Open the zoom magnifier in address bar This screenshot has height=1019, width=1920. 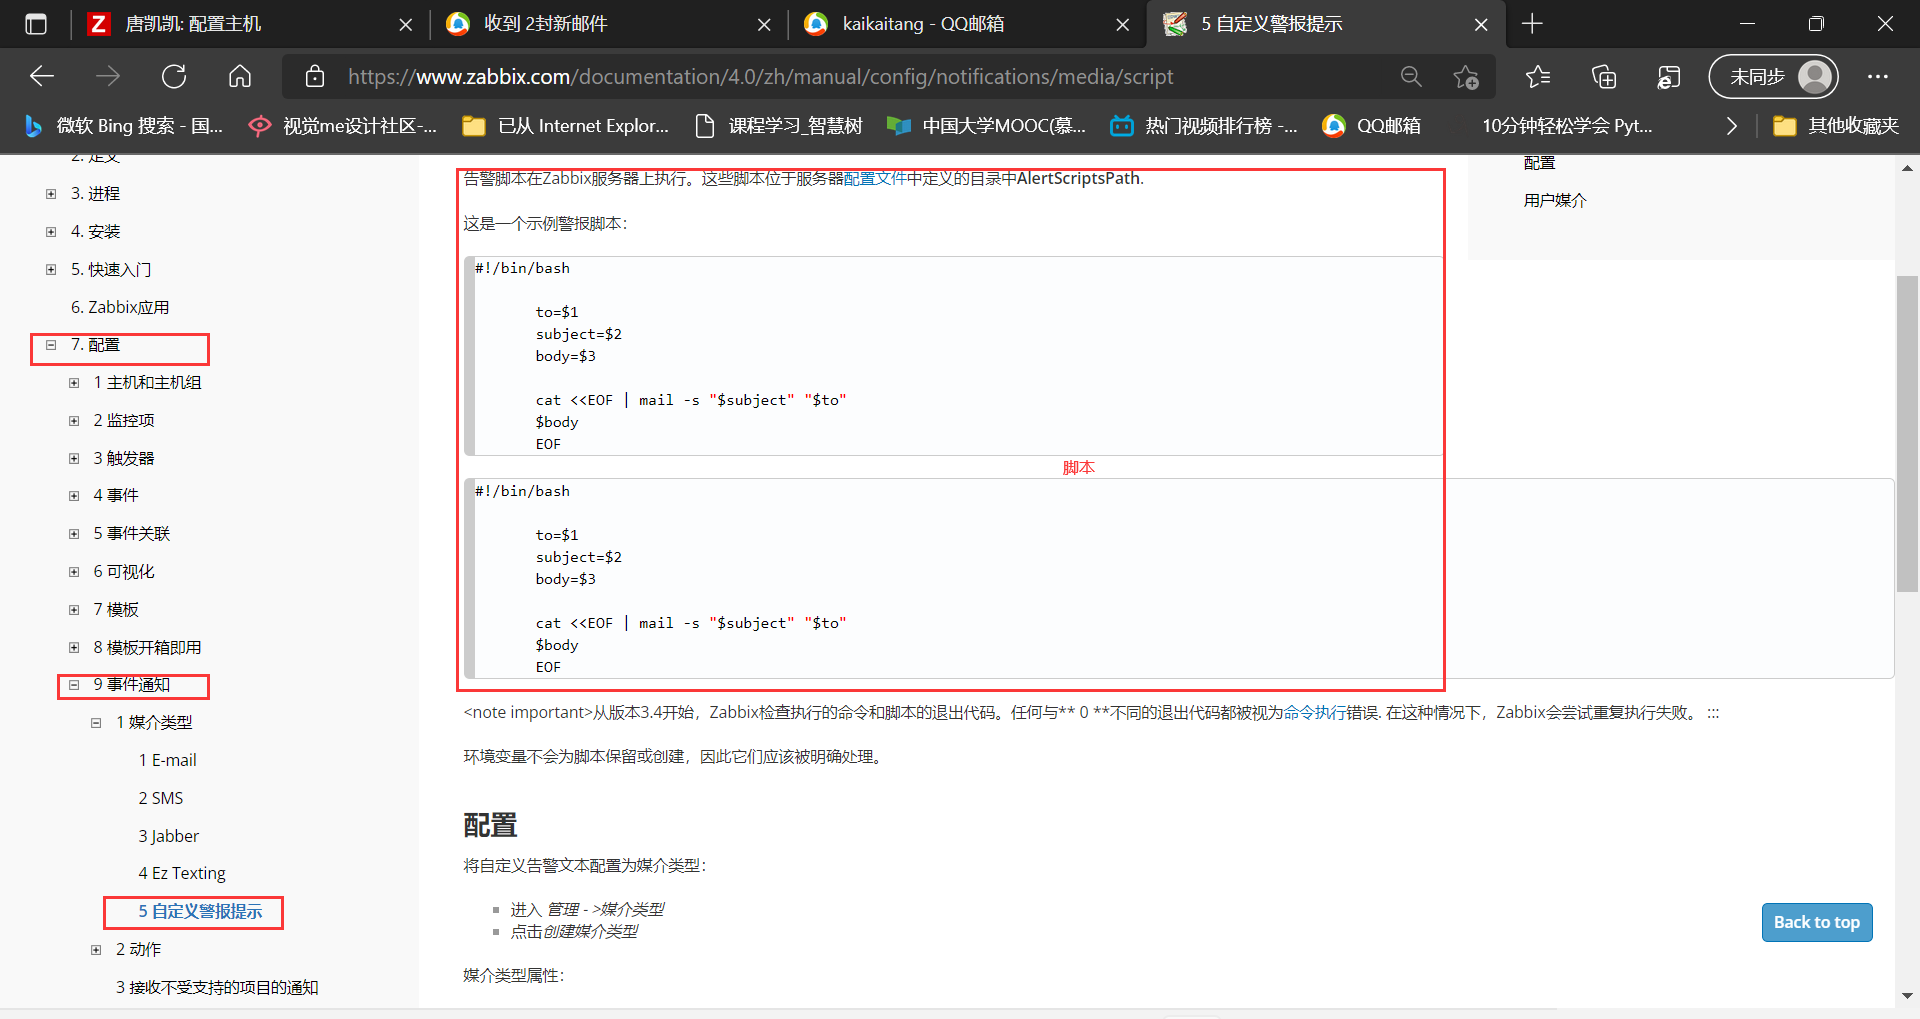1411,76
